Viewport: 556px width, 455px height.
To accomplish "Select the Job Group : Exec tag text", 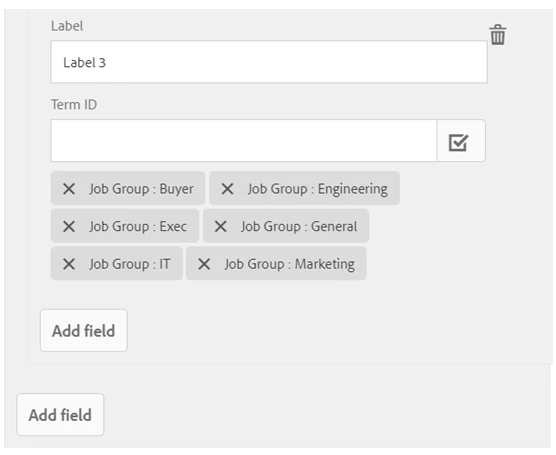I will [x=138, y=227].
